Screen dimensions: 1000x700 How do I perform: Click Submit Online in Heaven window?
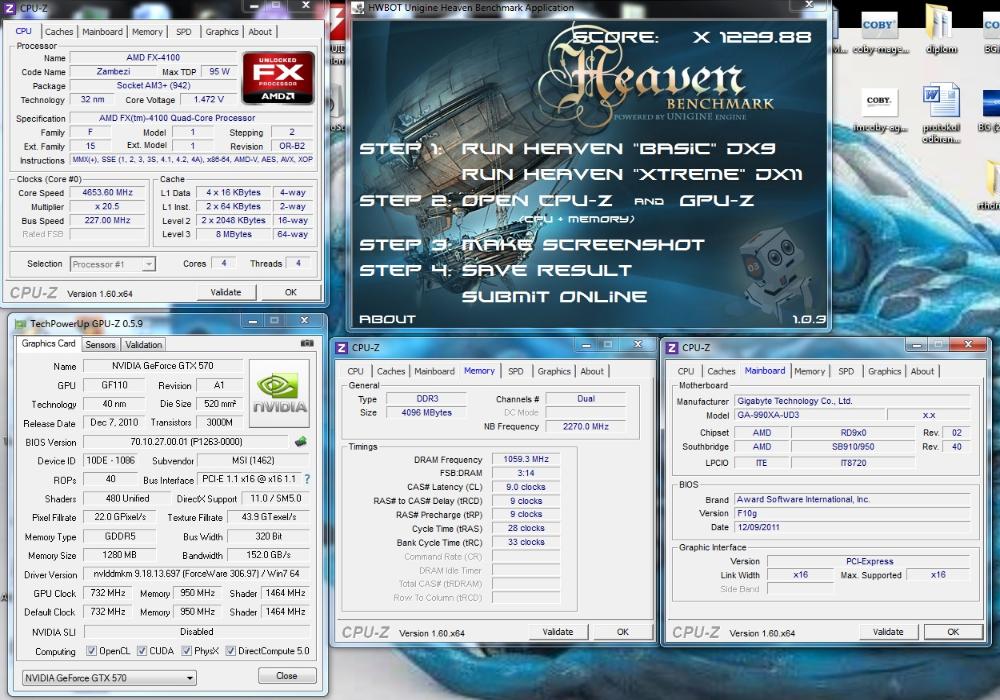(554, 296)
